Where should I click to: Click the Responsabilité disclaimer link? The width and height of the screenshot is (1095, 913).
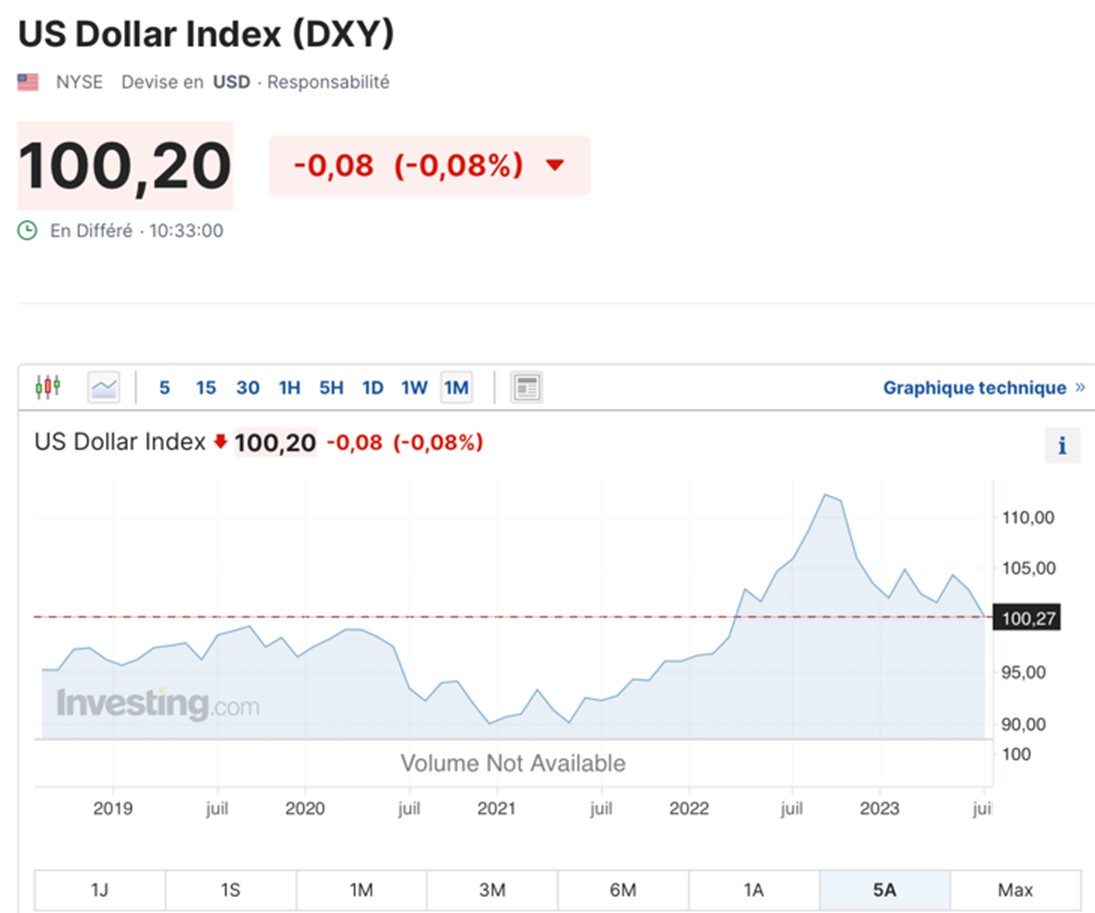click(328, 82)
